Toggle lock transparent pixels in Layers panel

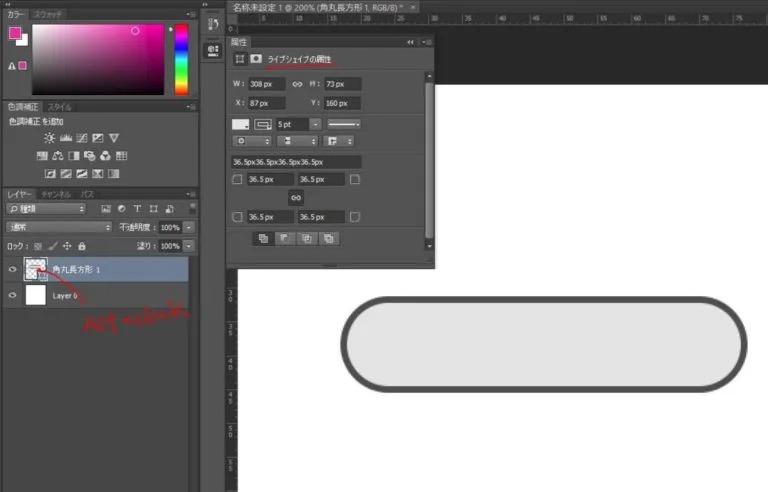39,246
